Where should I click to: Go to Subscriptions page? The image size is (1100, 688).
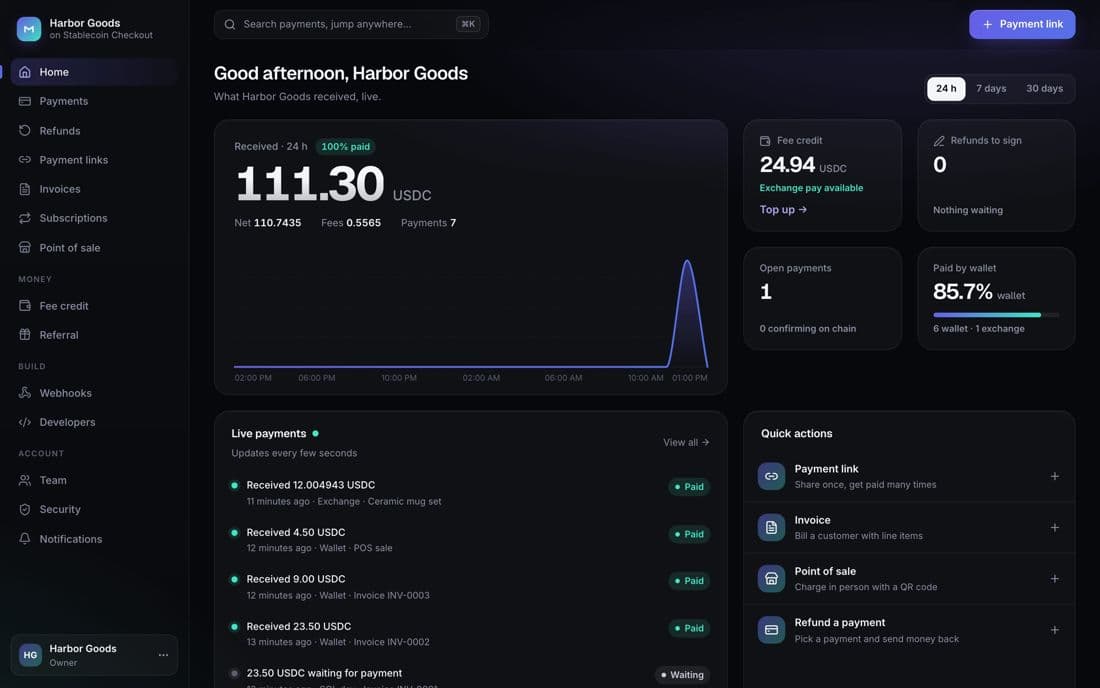click(x=93, y=218)
